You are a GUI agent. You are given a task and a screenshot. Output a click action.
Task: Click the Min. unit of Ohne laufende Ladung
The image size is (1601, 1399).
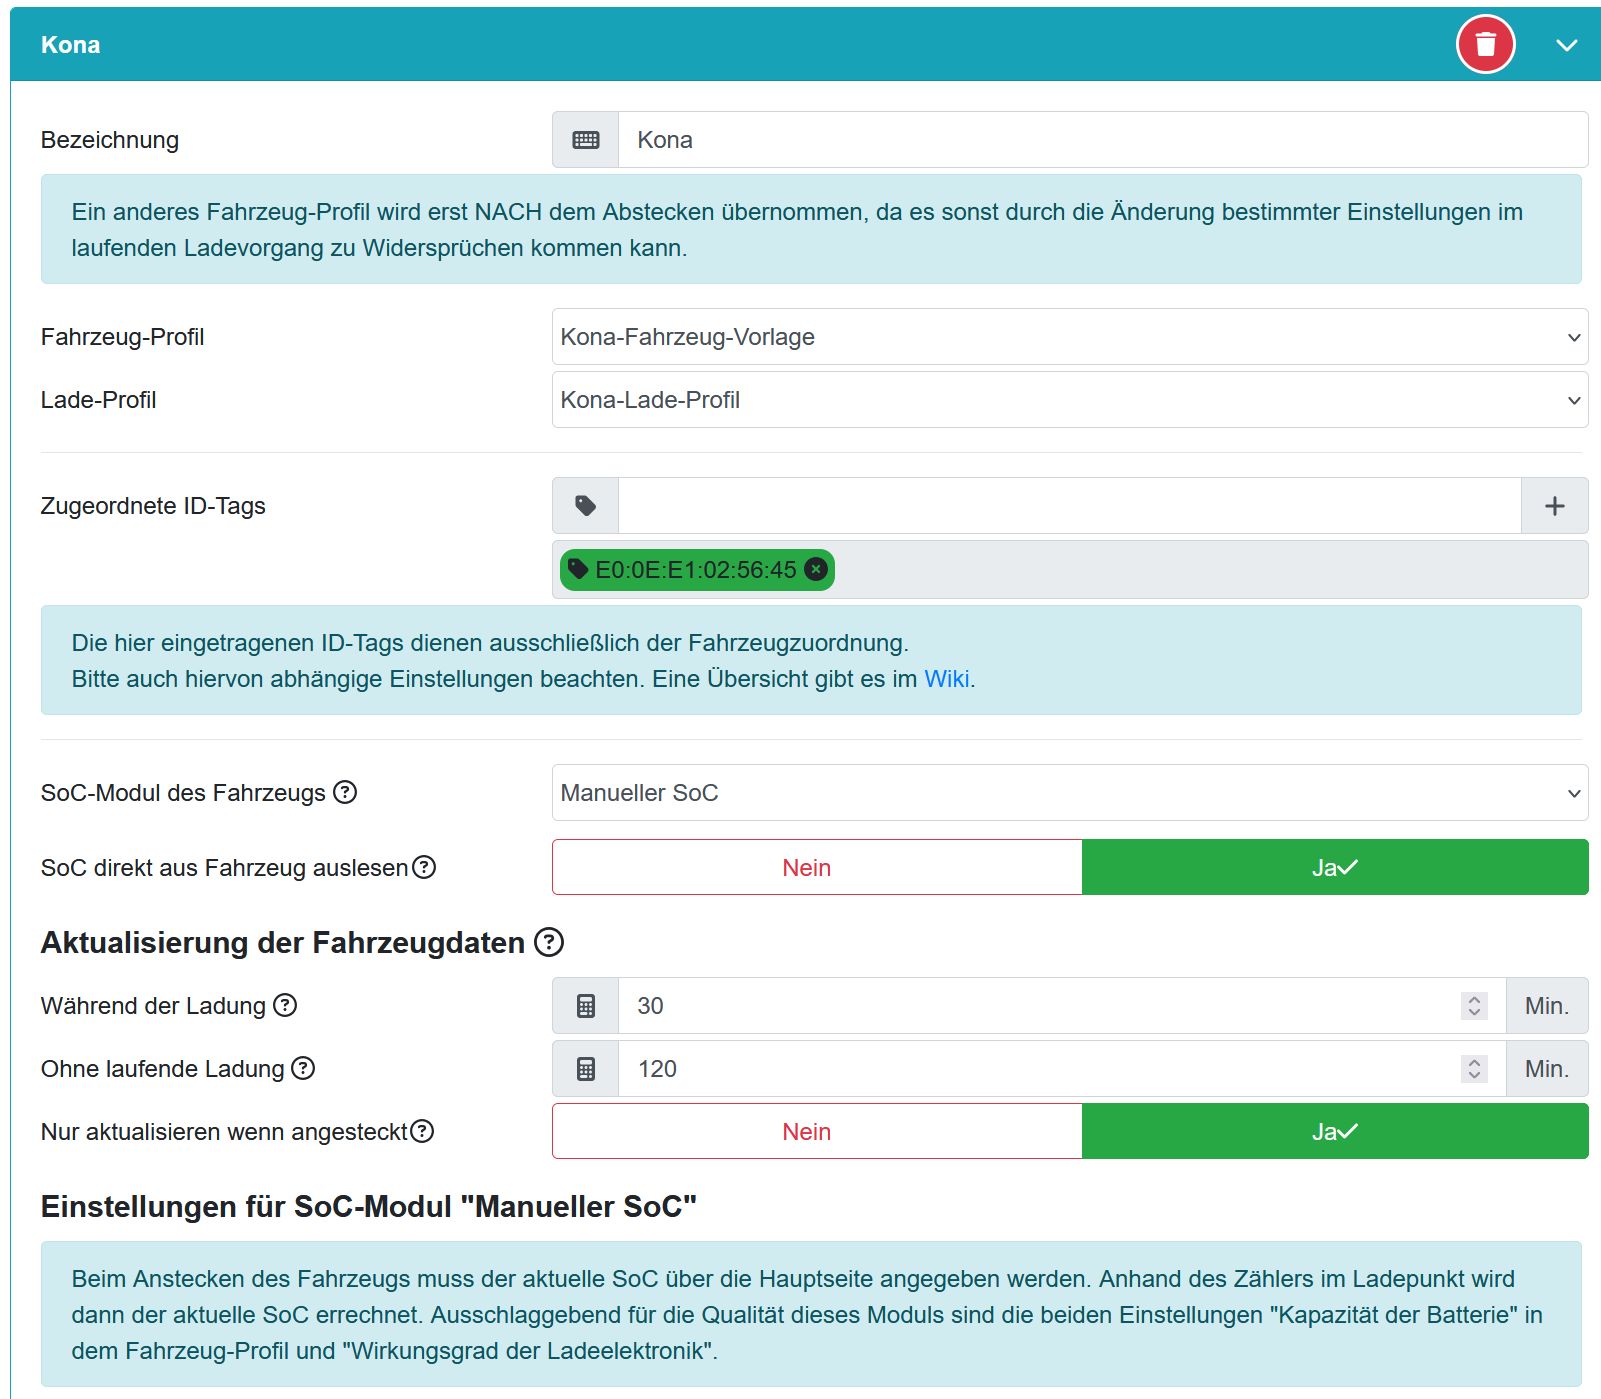click(1547, 1069)
